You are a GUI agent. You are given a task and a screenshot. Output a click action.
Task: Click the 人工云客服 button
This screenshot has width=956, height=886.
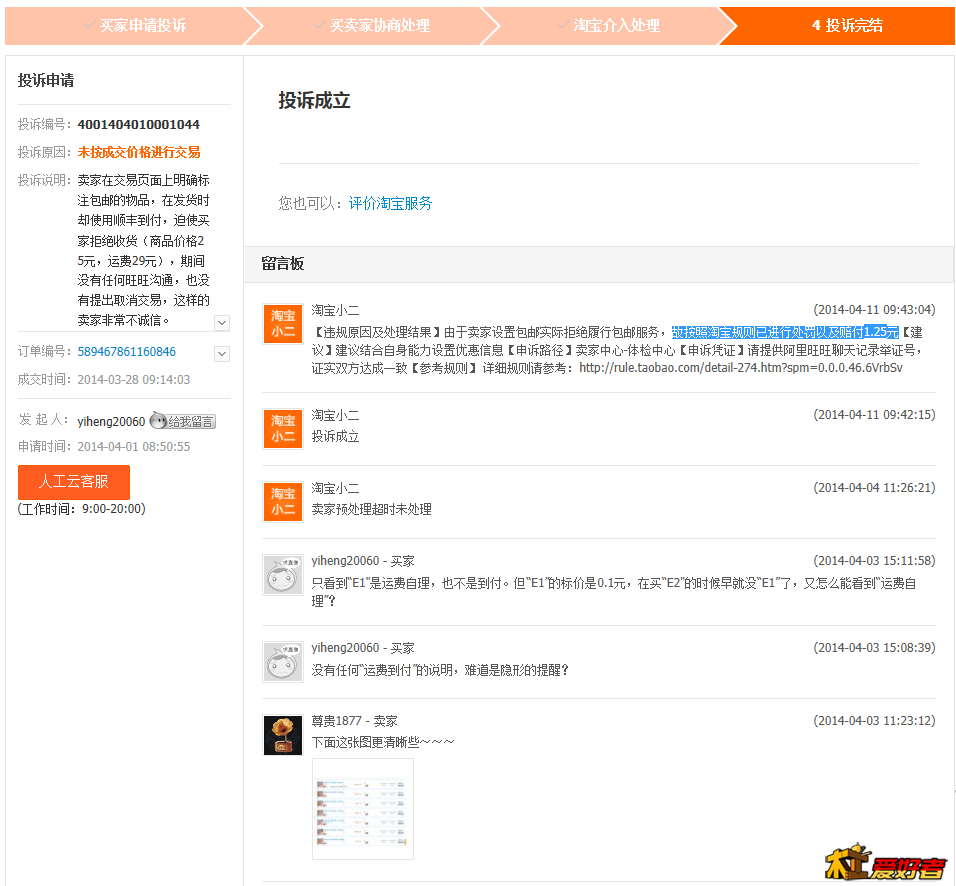point(74,482)
